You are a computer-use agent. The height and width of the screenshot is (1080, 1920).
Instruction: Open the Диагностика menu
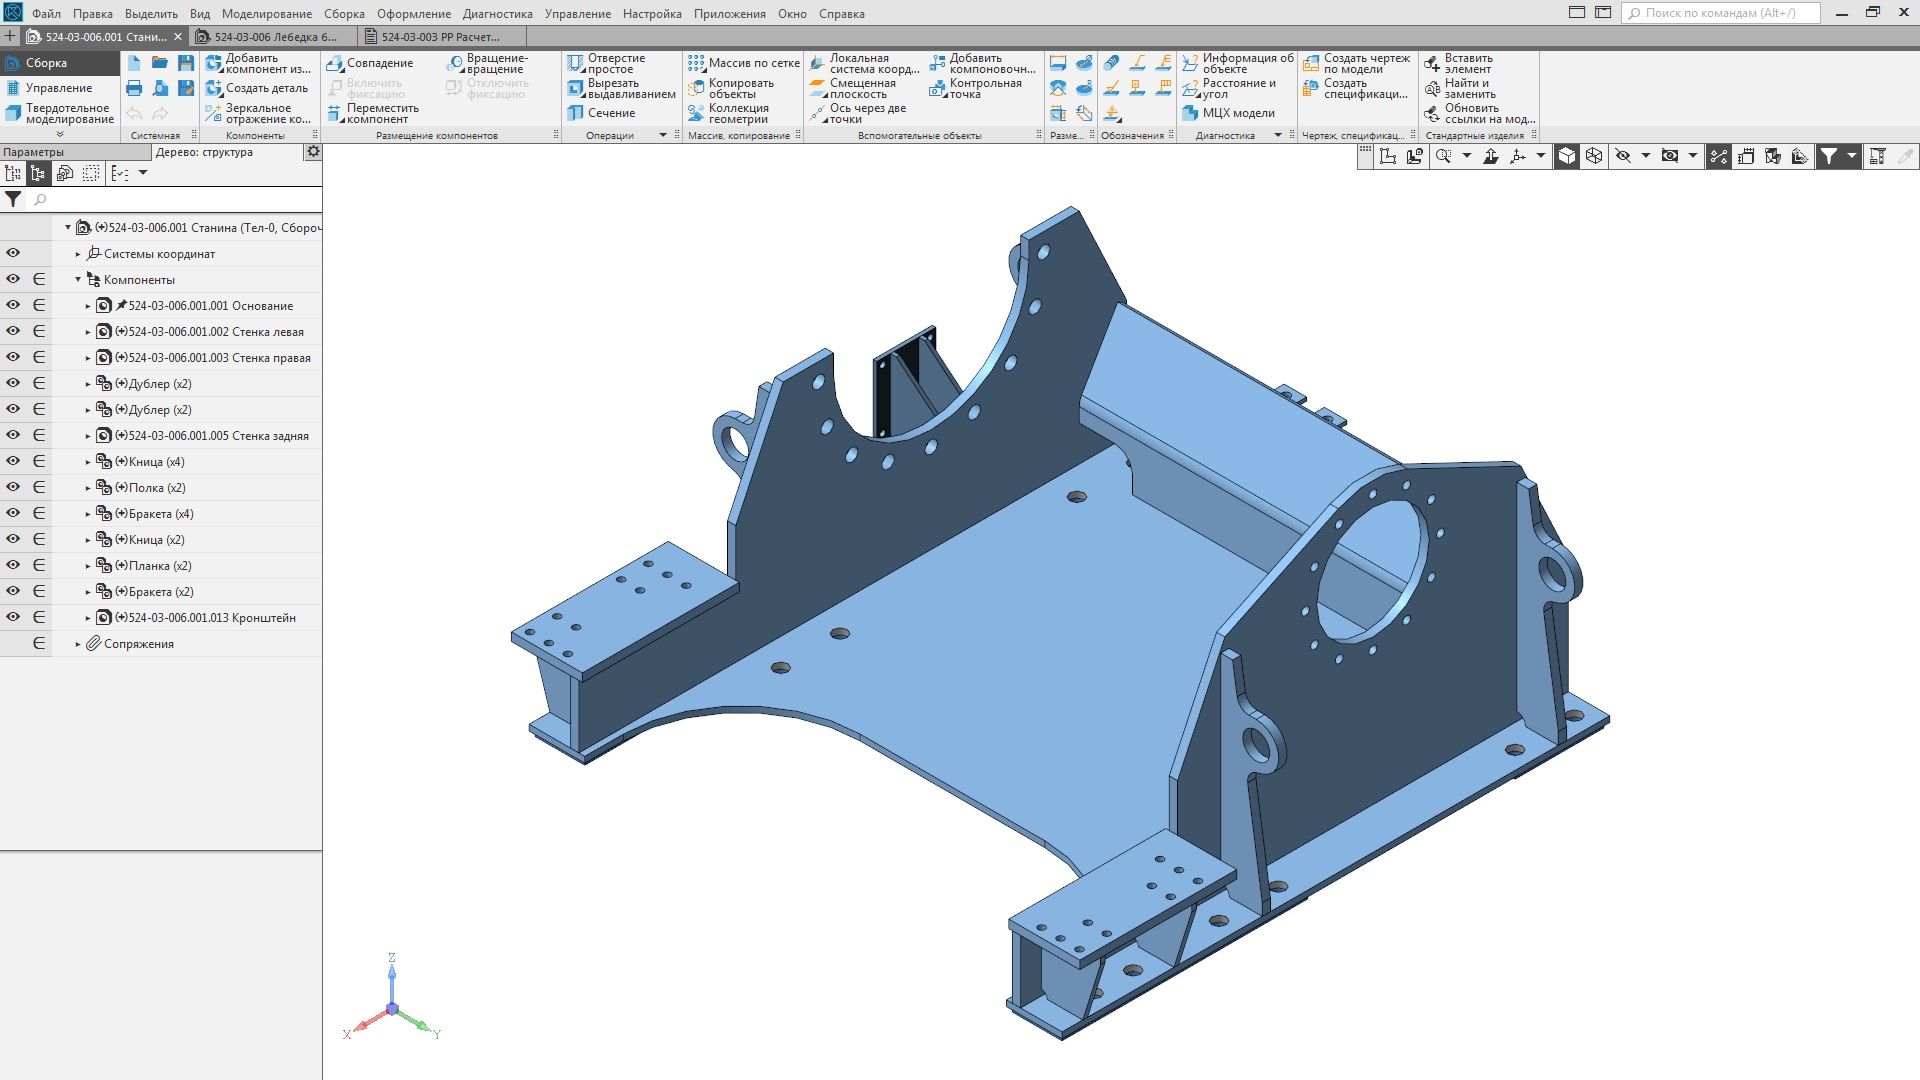(x=497, y=14)
